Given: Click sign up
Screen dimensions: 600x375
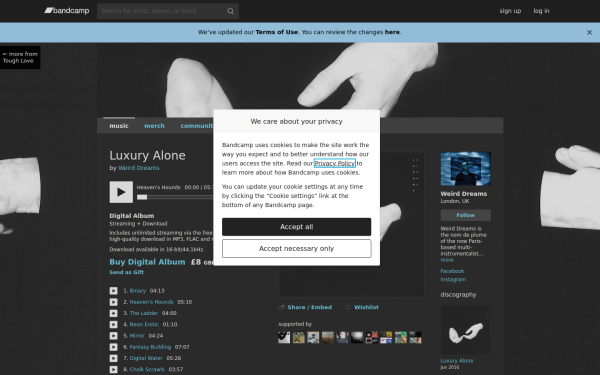Looking at the screenshot, I should (510, 11).
